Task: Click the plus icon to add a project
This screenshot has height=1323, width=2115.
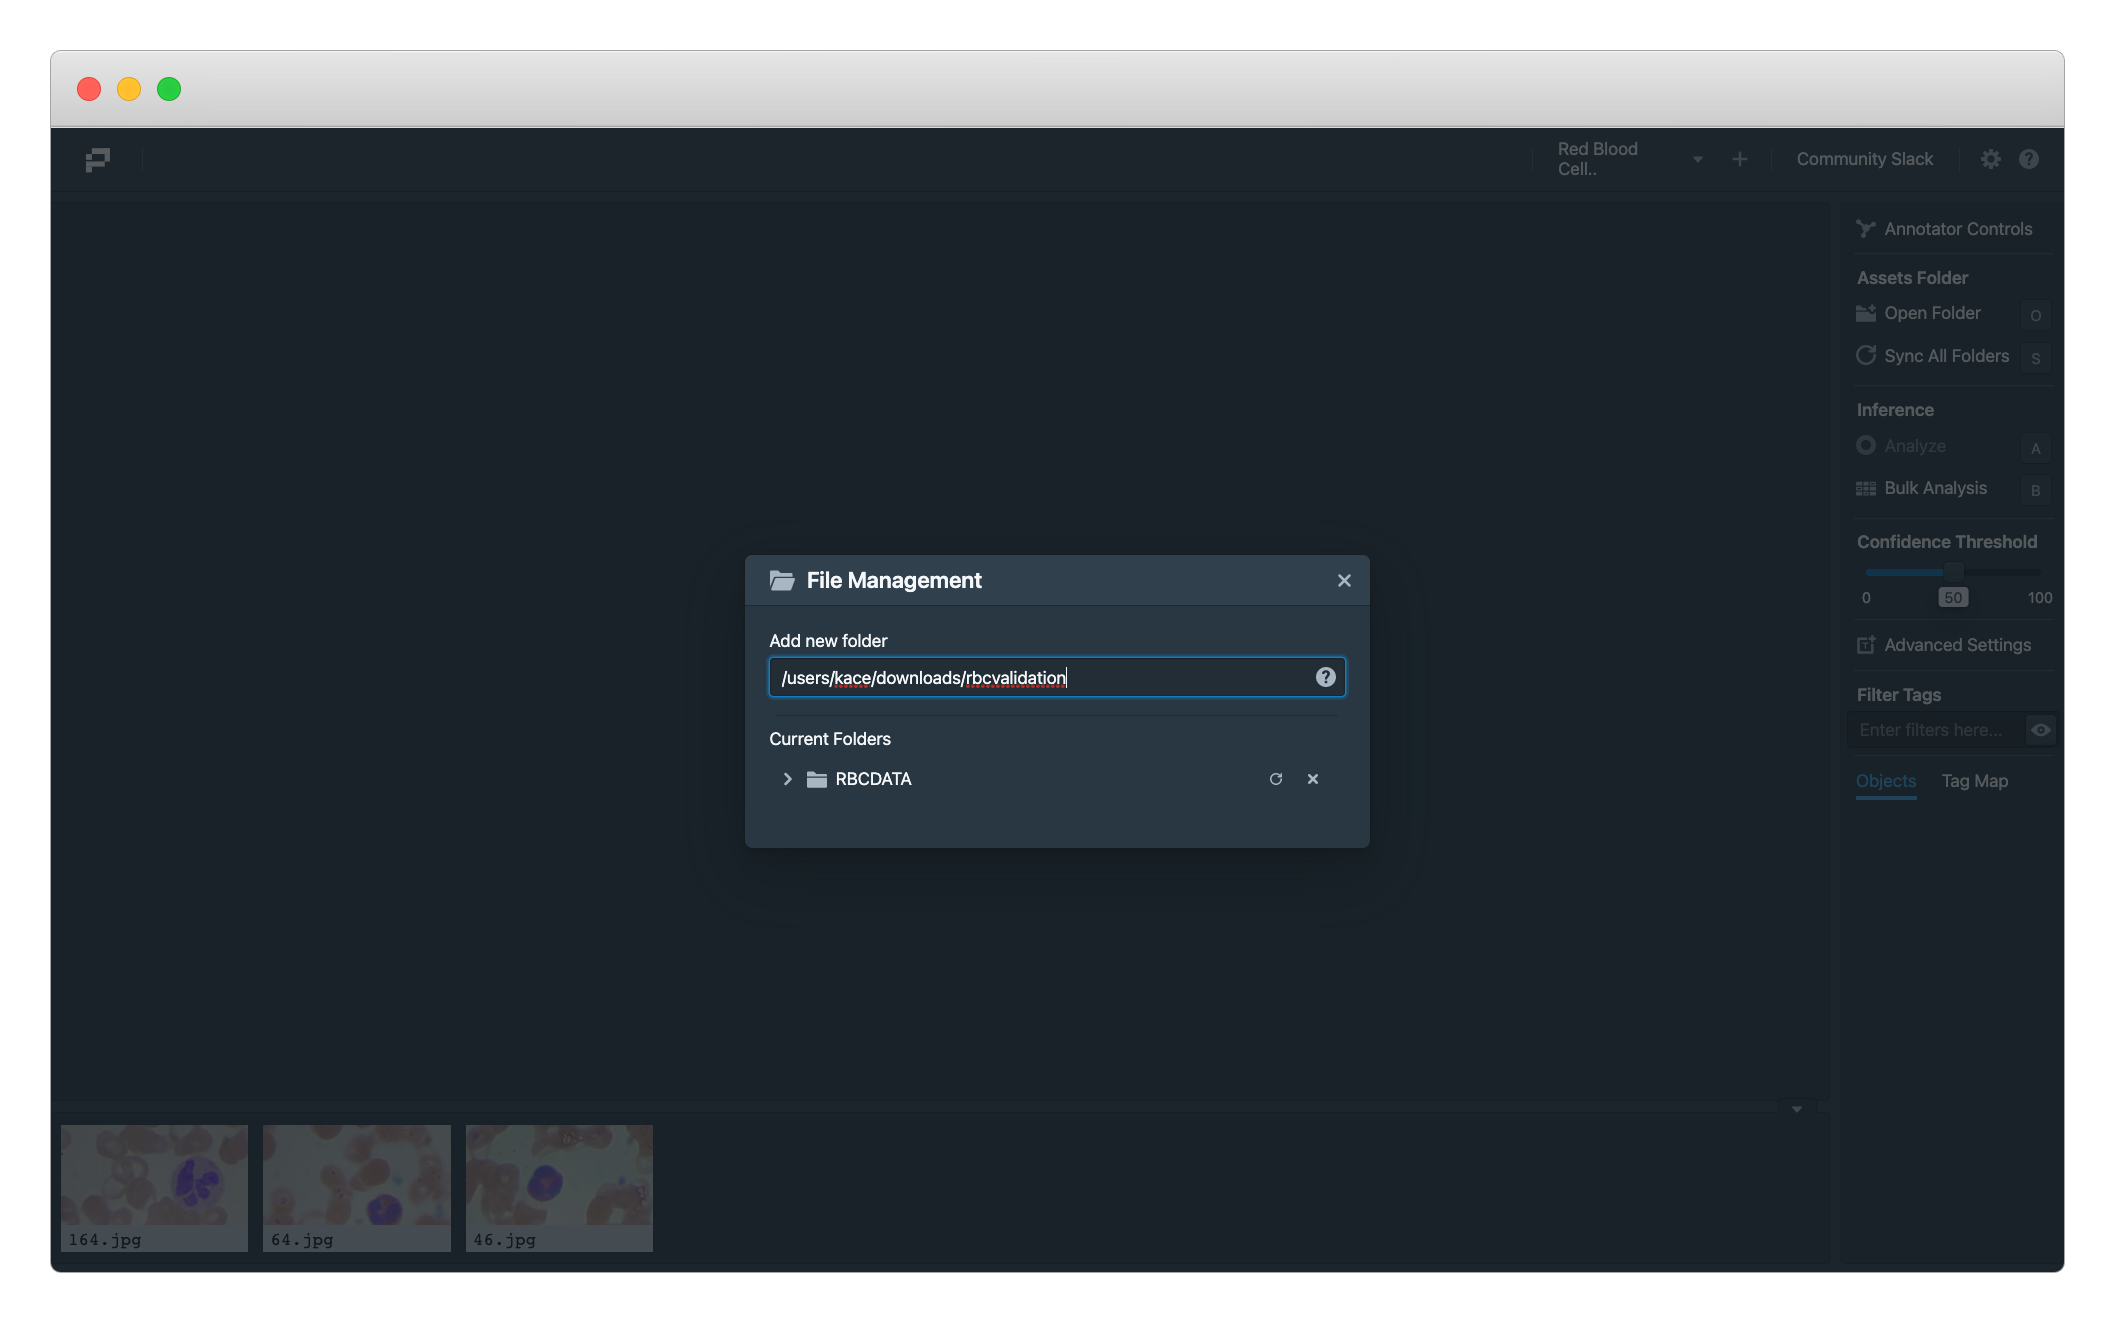Action: tap(1740, 159)
